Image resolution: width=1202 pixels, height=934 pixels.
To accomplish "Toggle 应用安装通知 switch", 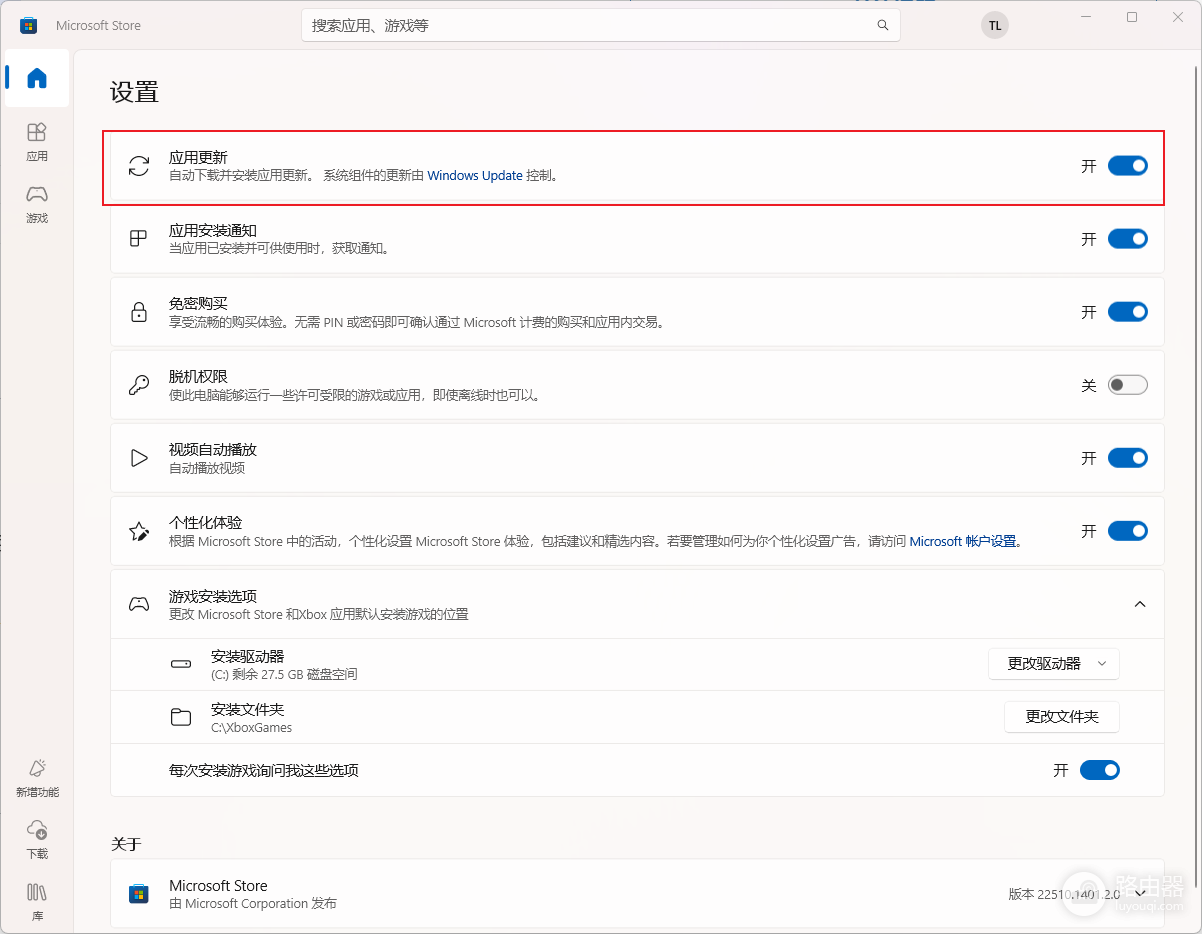I will tap(1127, 239).
